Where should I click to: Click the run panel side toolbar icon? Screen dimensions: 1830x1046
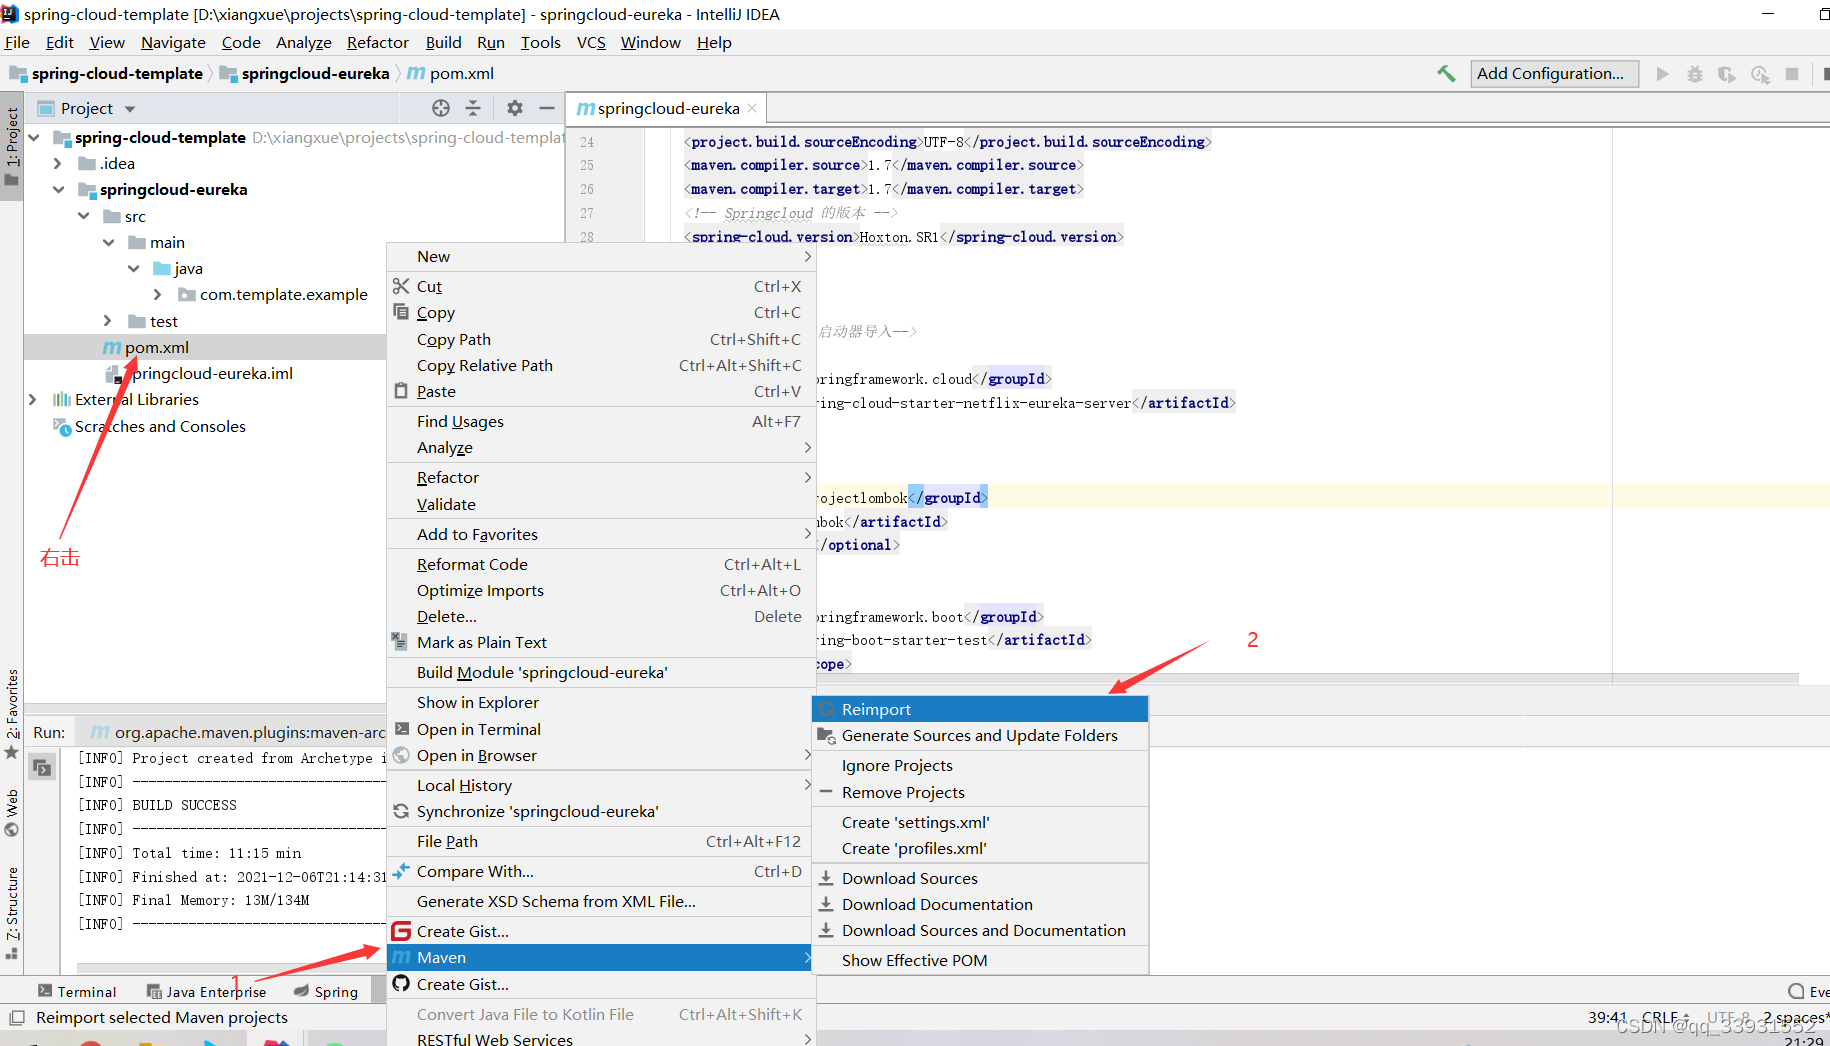tap(41, 768)
